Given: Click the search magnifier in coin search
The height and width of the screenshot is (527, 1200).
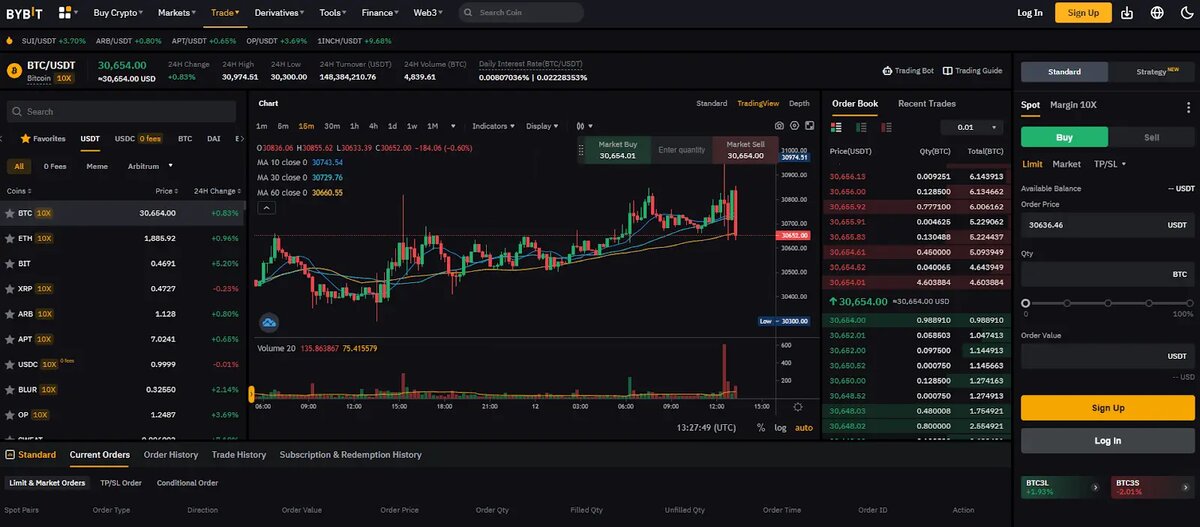Looking at the screenshot, I should (17, 112).
